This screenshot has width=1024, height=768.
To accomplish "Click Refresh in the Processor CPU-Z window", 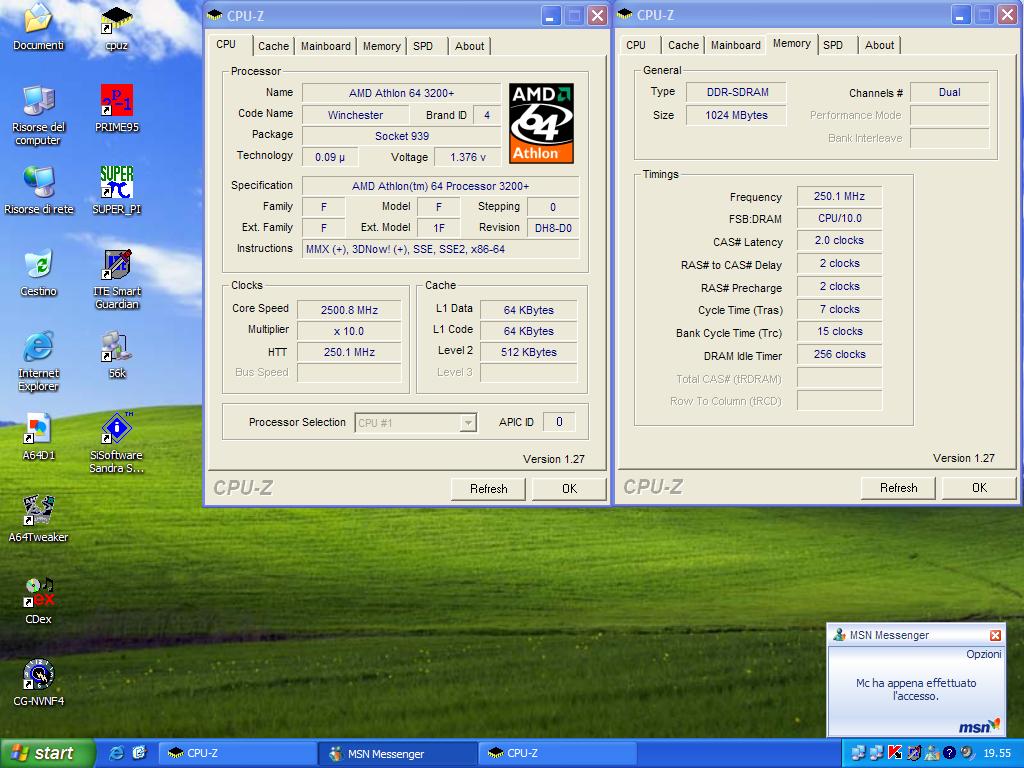I will pyautogui.click(x=488, y=488).
